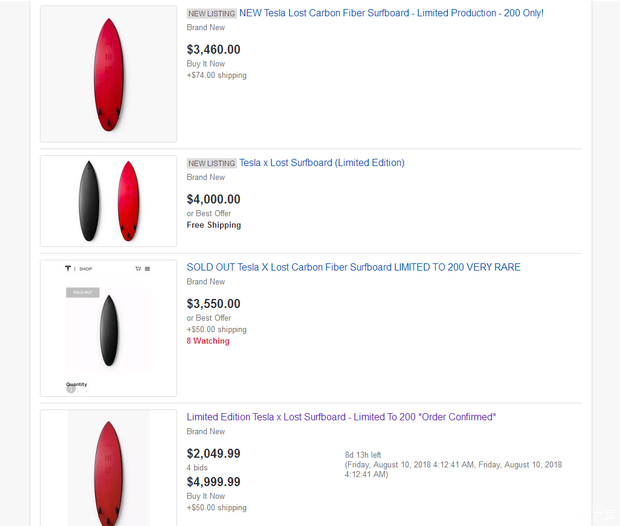
Task: Open "Order Confirmed" Limited Edition surfboard listing
Action: tap(341, 417)
